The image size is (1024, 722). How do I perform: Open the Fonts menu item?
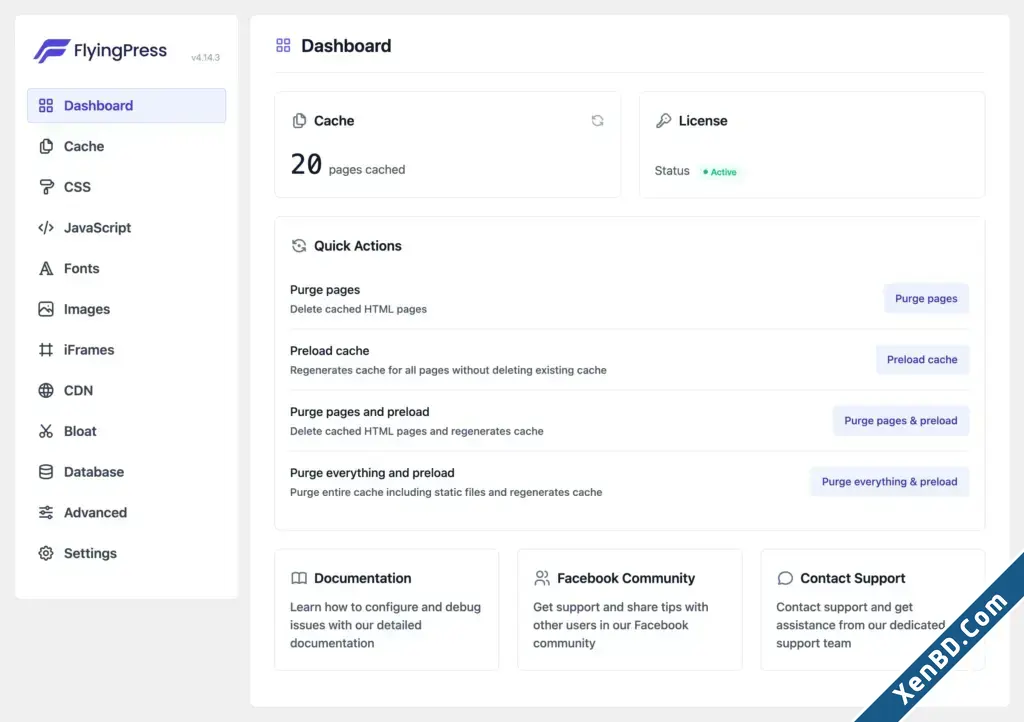[x=127, y=268]
